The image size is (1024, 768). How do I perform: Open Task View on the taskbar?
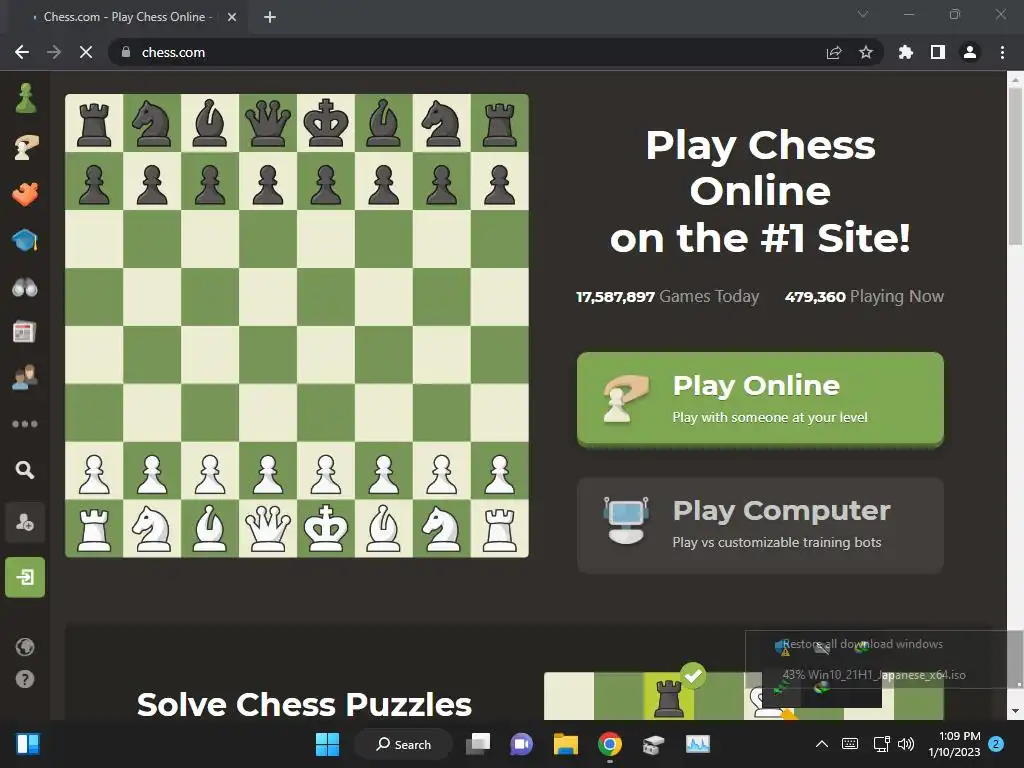(x=478, y=744)
